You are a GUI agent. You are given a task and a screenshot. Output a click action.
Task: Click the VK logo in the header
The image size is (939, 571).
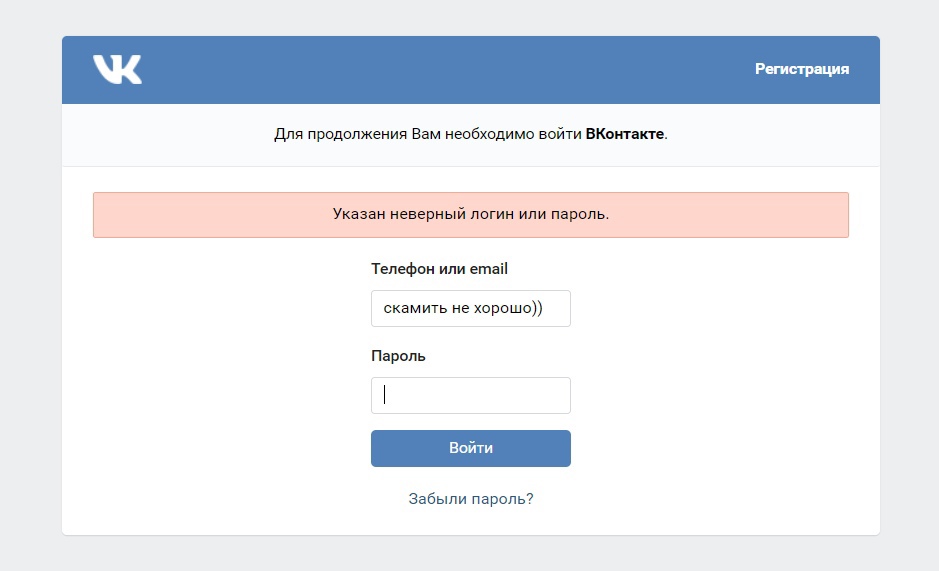[117, 69]
